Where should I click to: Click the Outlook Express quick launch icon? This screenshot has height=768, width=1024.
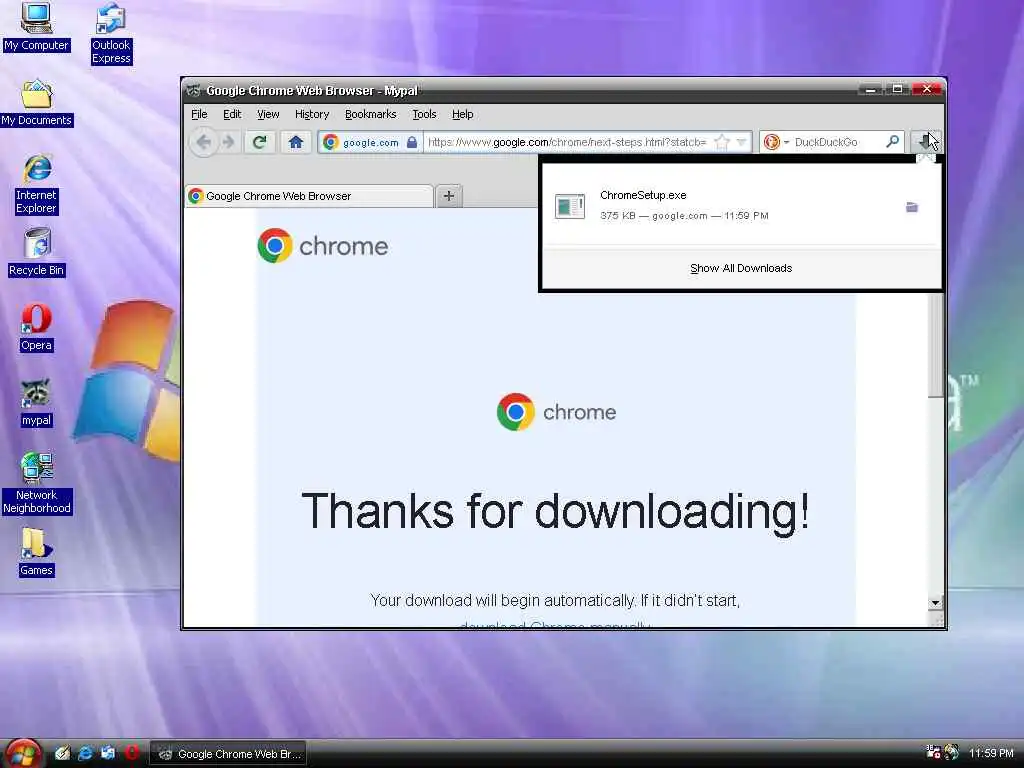(x=108, y=753)
